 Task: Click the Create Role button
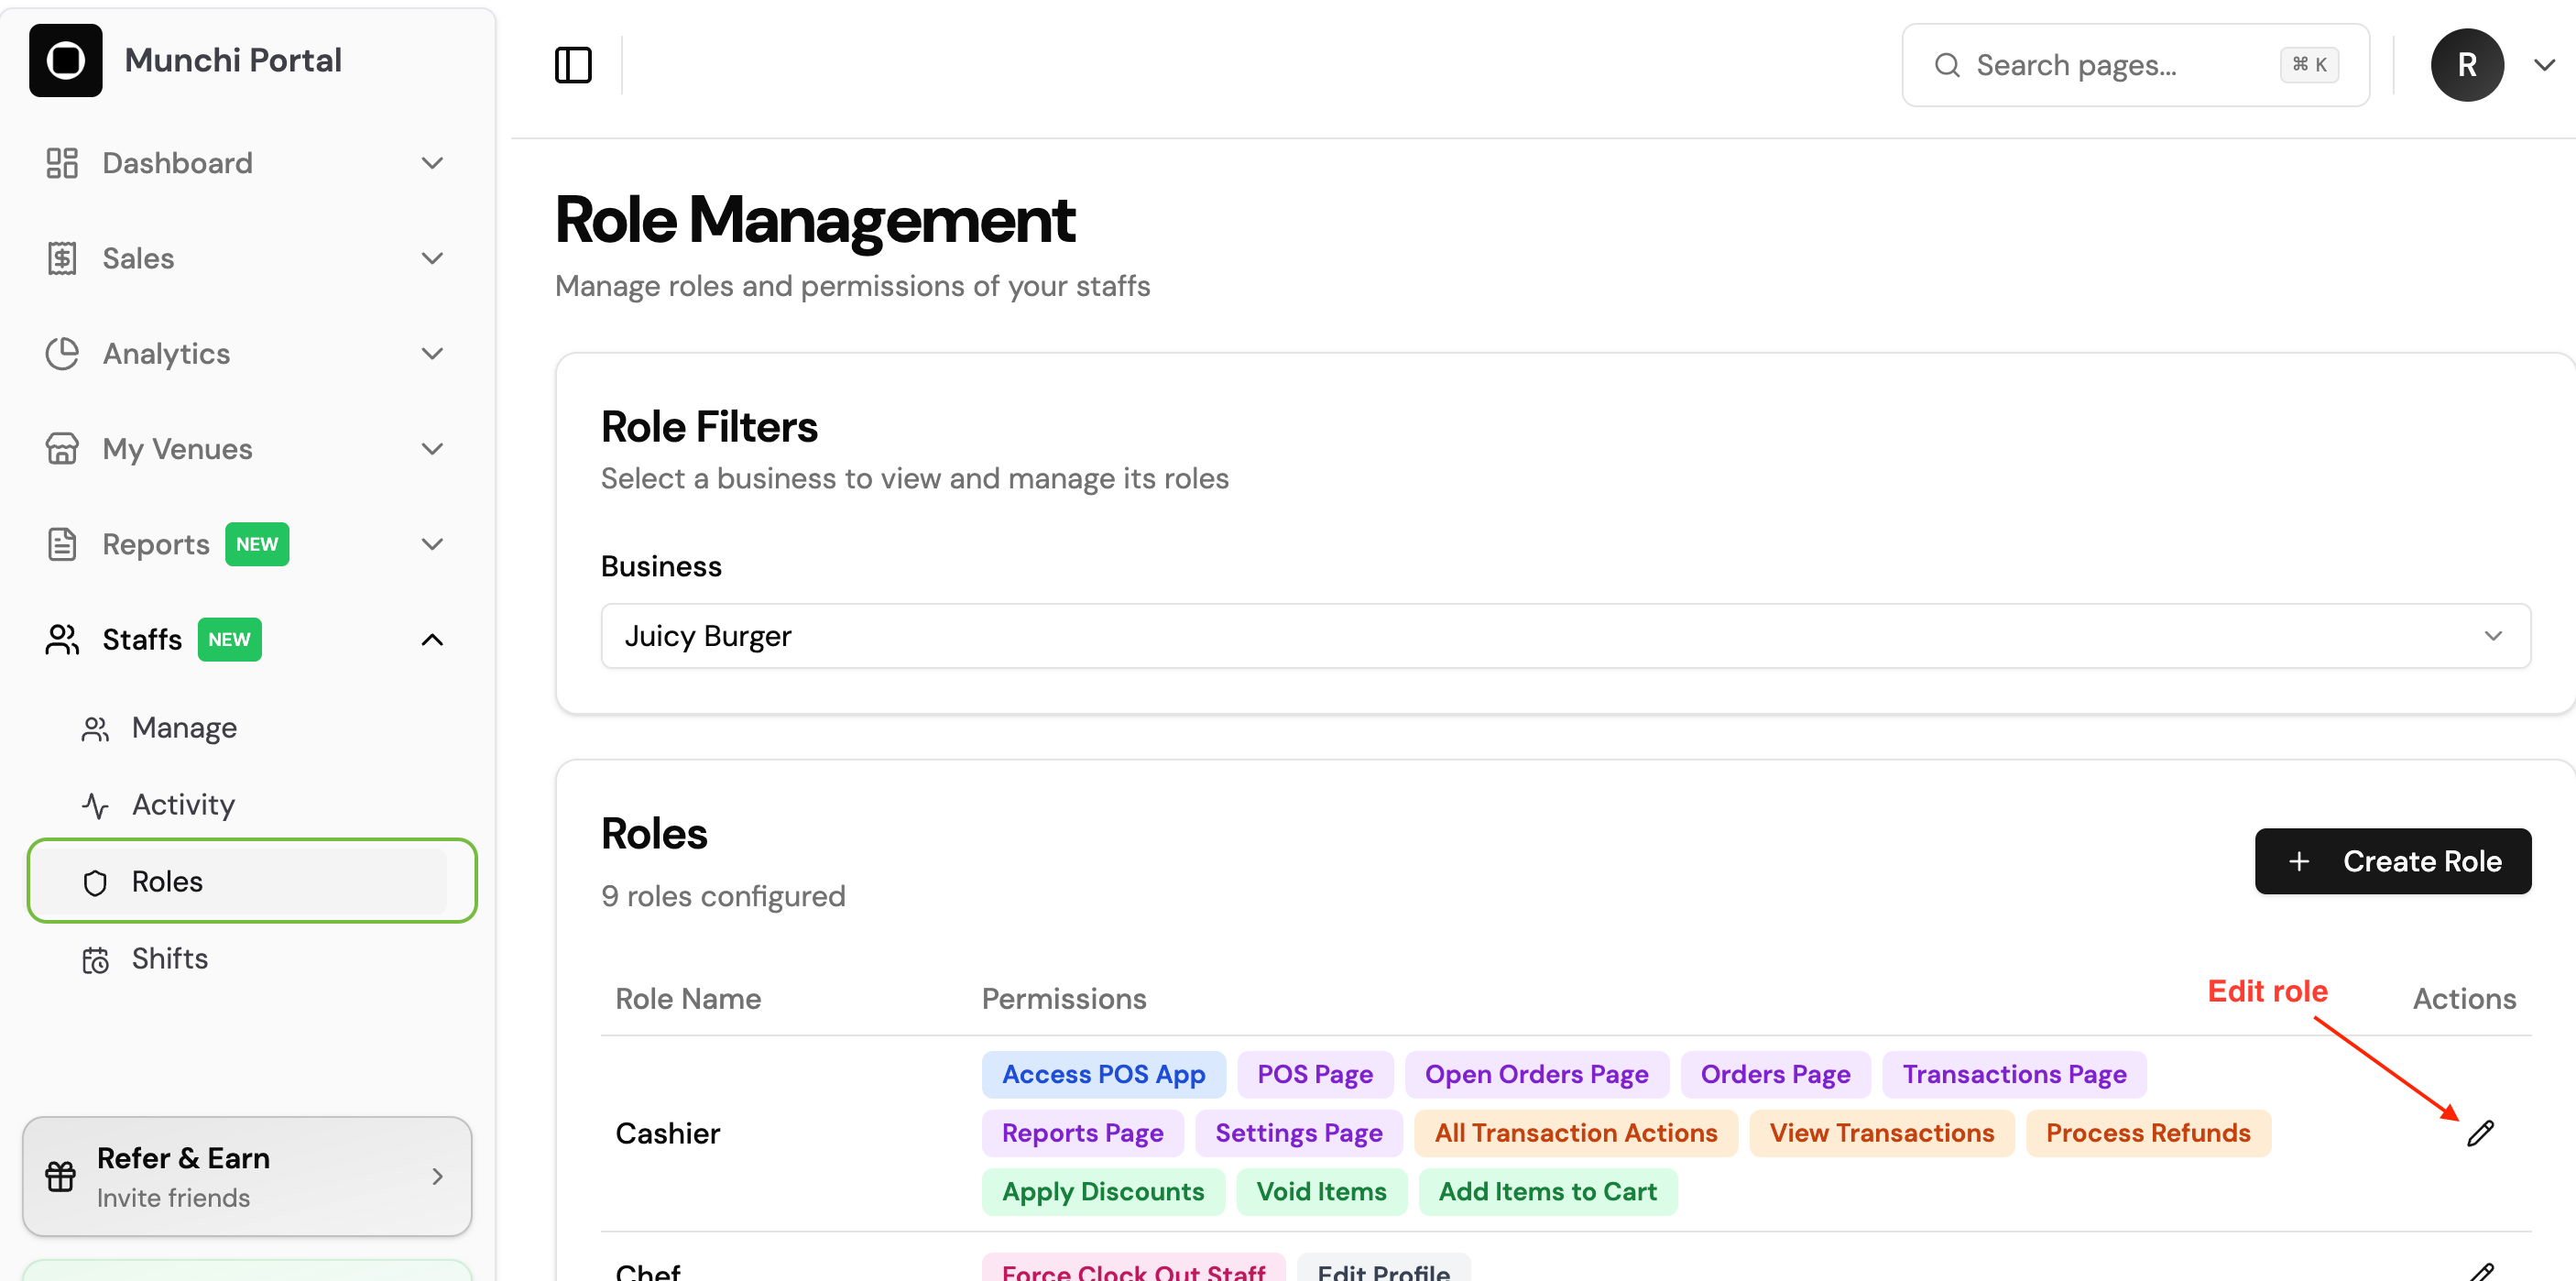coord(2392,861)
